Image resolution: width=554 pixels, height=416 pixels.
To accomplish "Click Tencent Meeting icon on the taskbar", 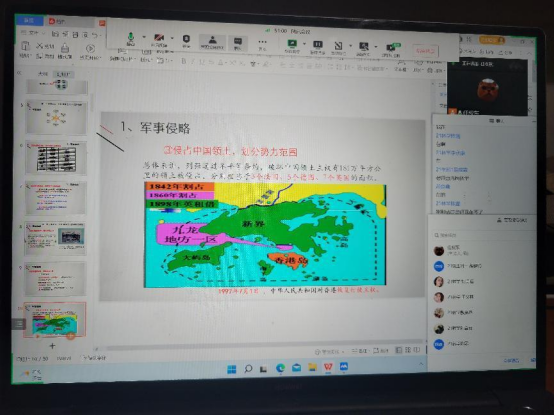I will 344,367.
